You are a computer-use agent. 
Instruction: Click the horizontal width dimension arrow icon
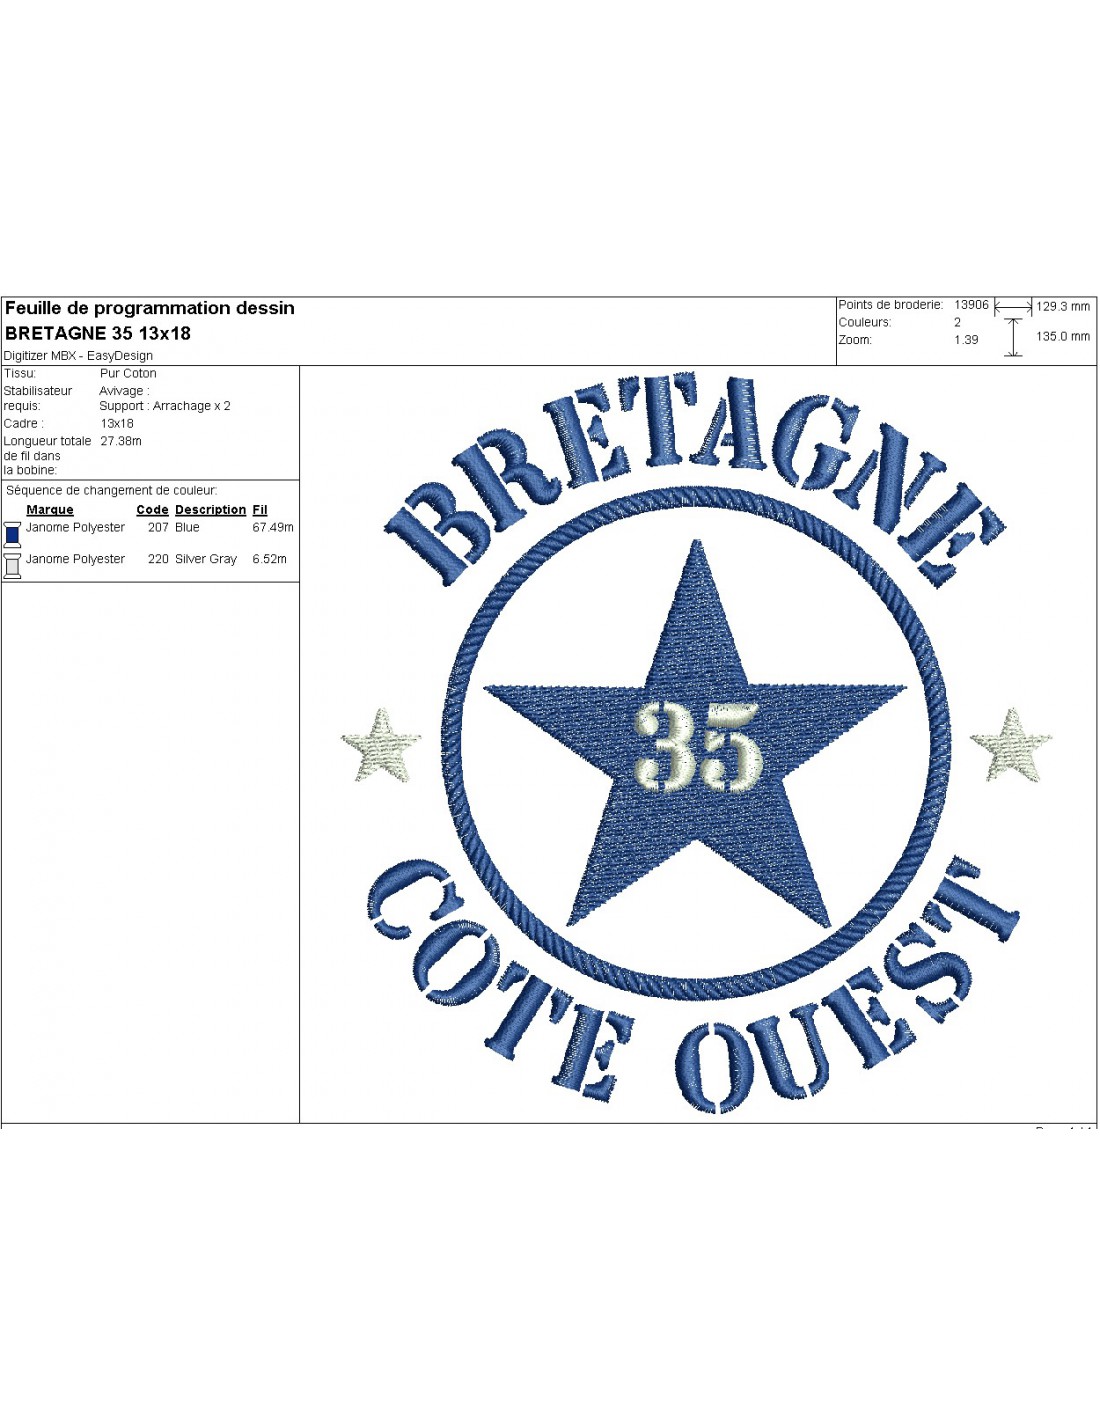tap(1012, 307)
